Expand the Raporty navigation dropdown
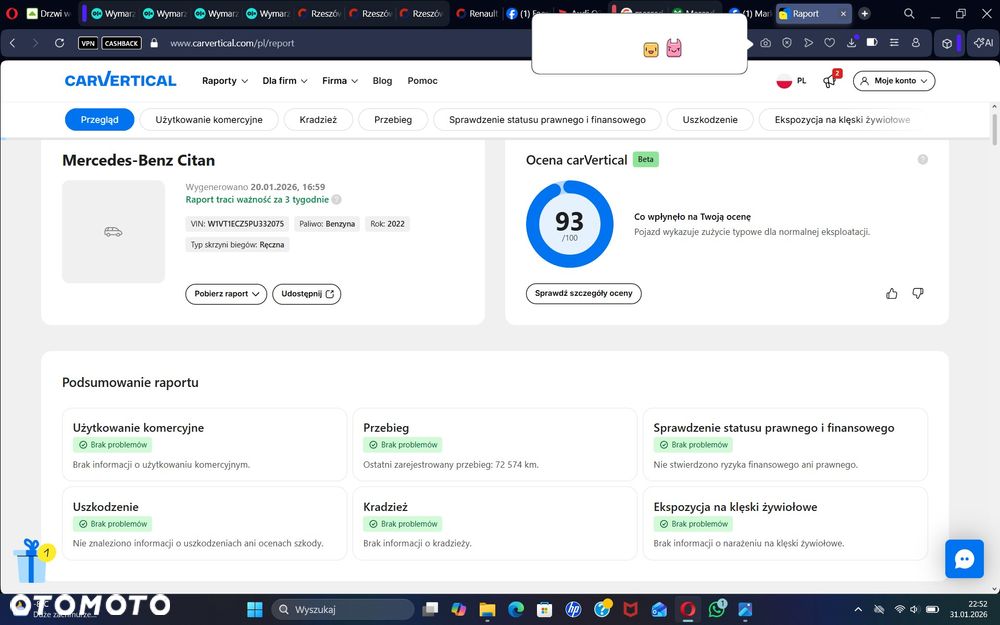The image size is (1000, 625). click(x=224, y=81)
